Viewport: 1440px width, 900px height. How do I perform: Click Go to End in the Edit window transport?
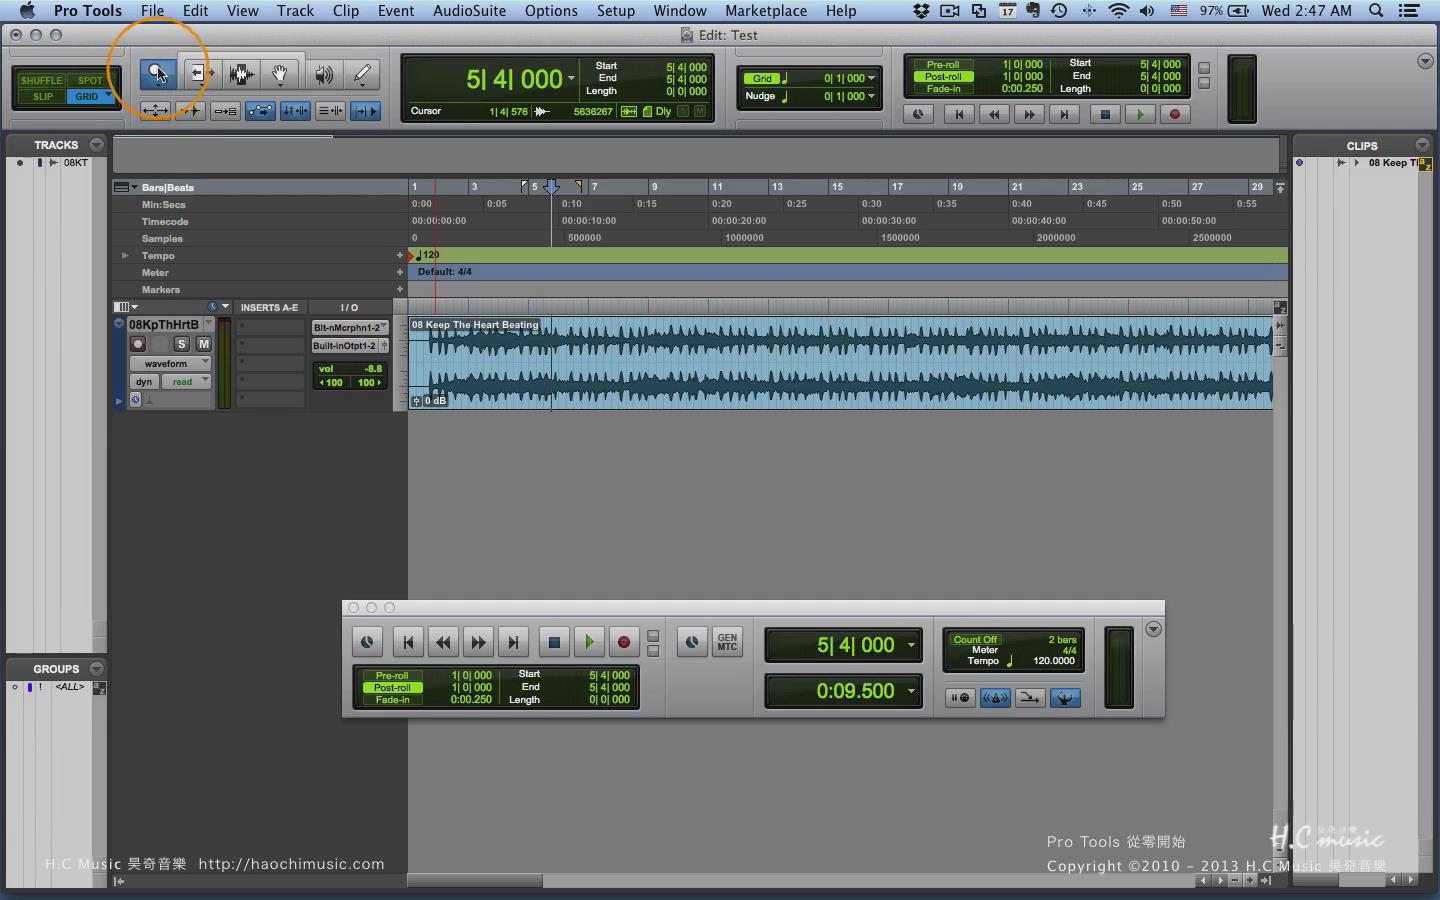click(1064, 114)
